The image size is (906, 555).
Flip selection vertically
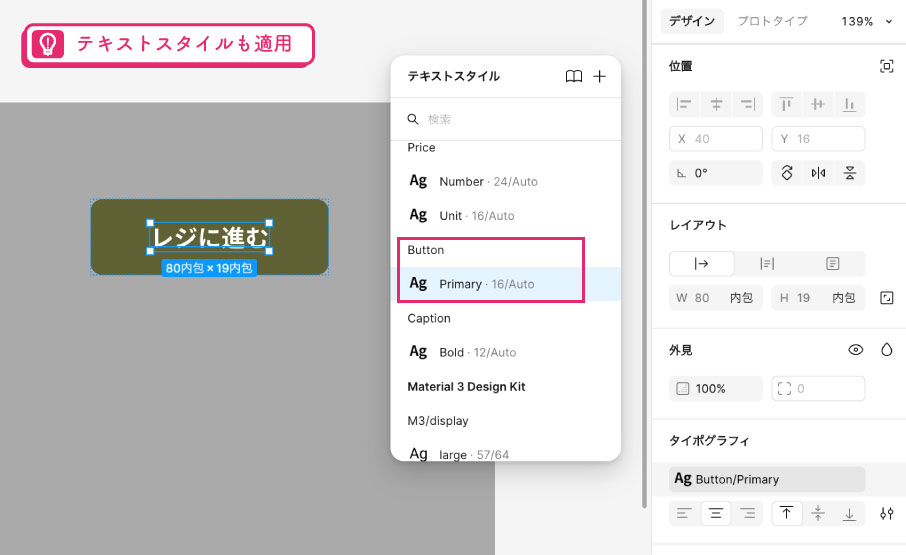849,173
